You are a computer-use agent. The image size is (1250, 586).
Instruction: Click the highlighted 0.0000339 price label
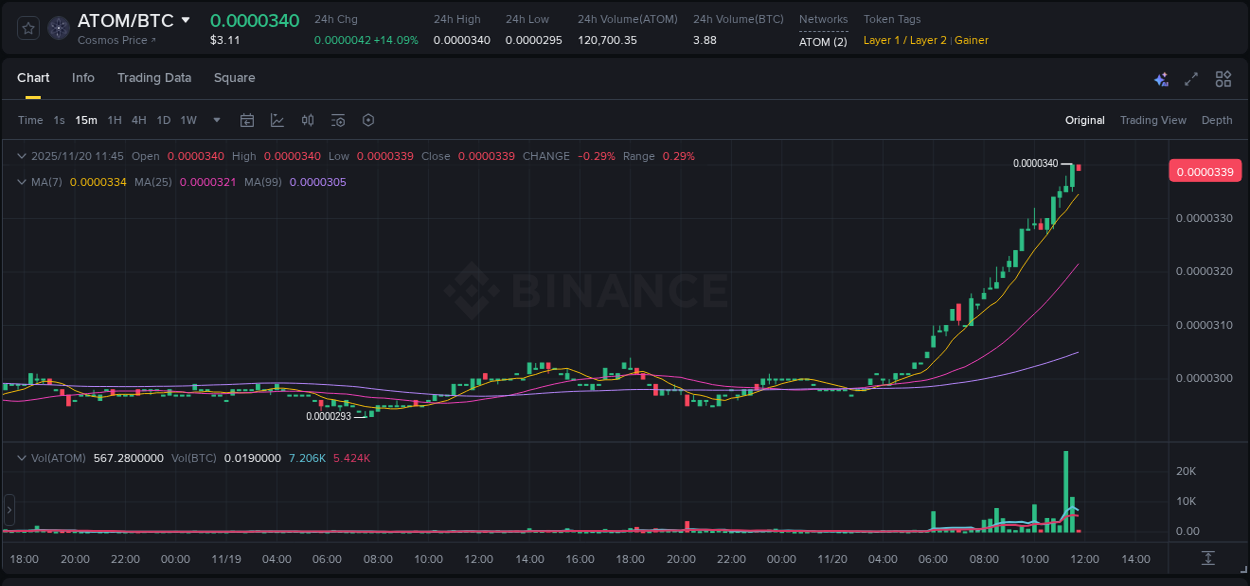[x=1207, y=171]
